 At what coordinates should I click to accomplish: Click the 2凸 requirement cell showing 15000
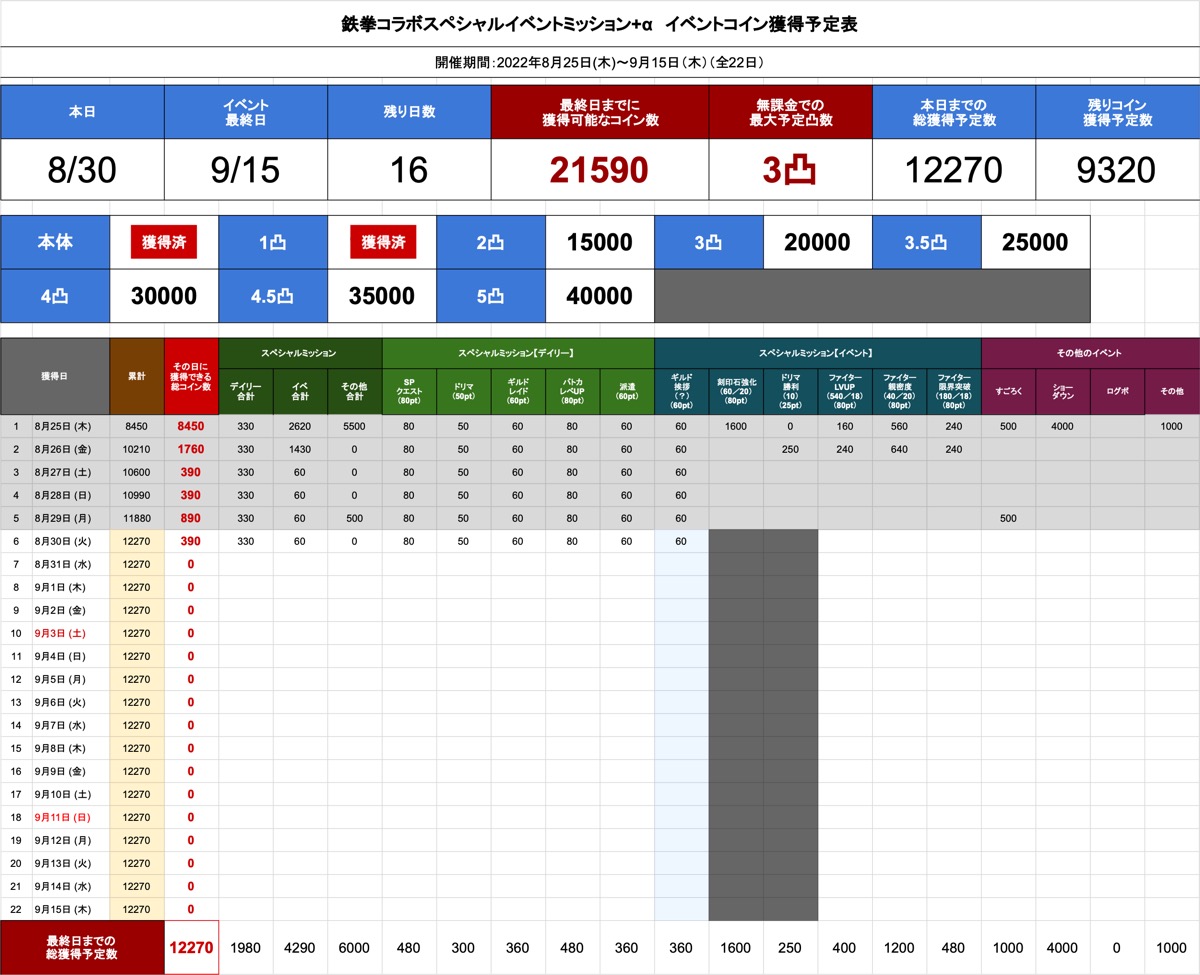pos(599,242)
